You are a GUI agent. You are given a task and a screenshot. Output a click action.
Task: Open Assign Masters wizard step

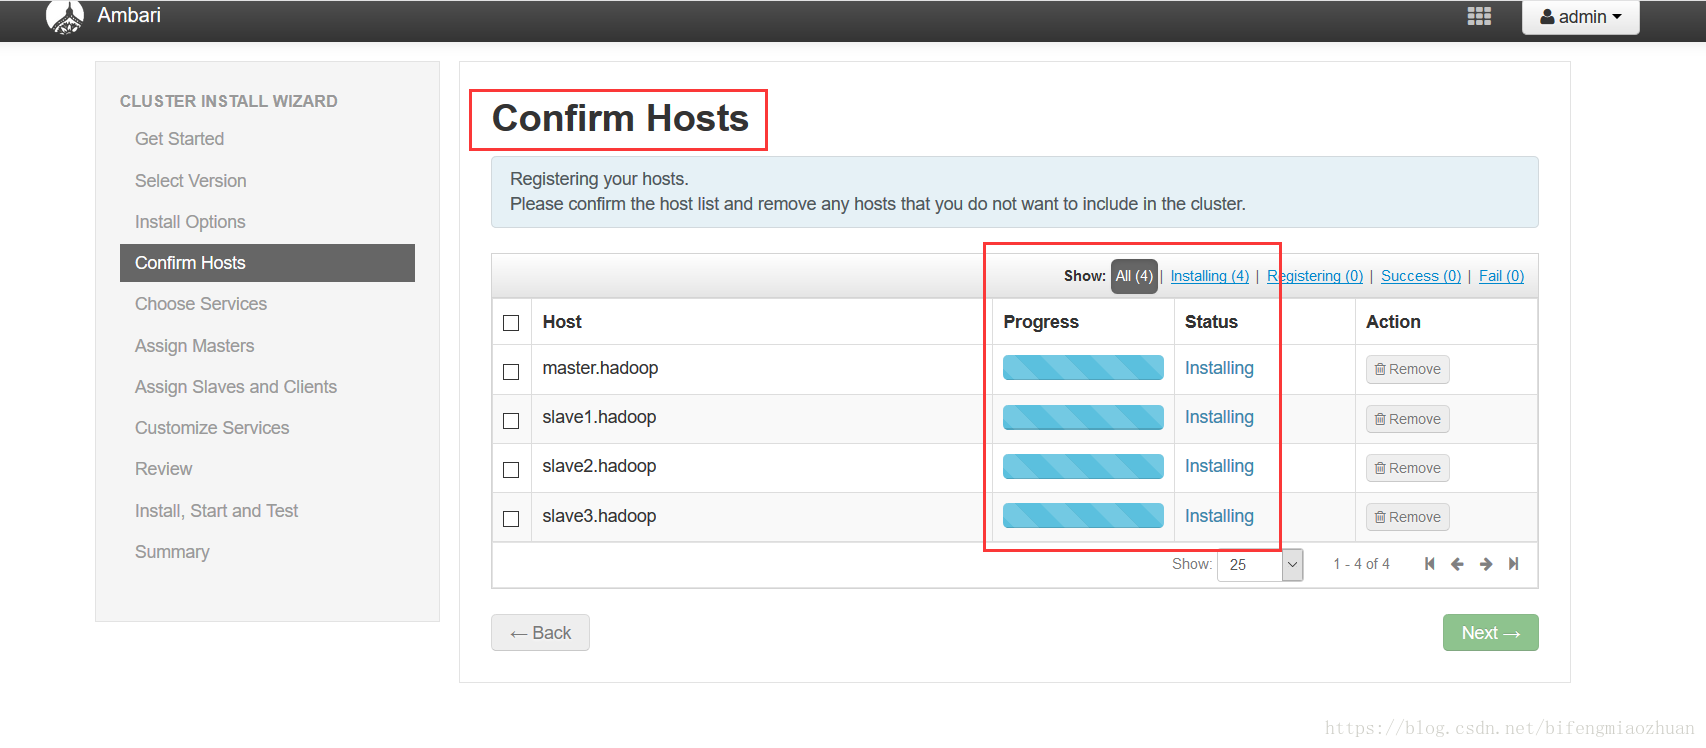195,346
